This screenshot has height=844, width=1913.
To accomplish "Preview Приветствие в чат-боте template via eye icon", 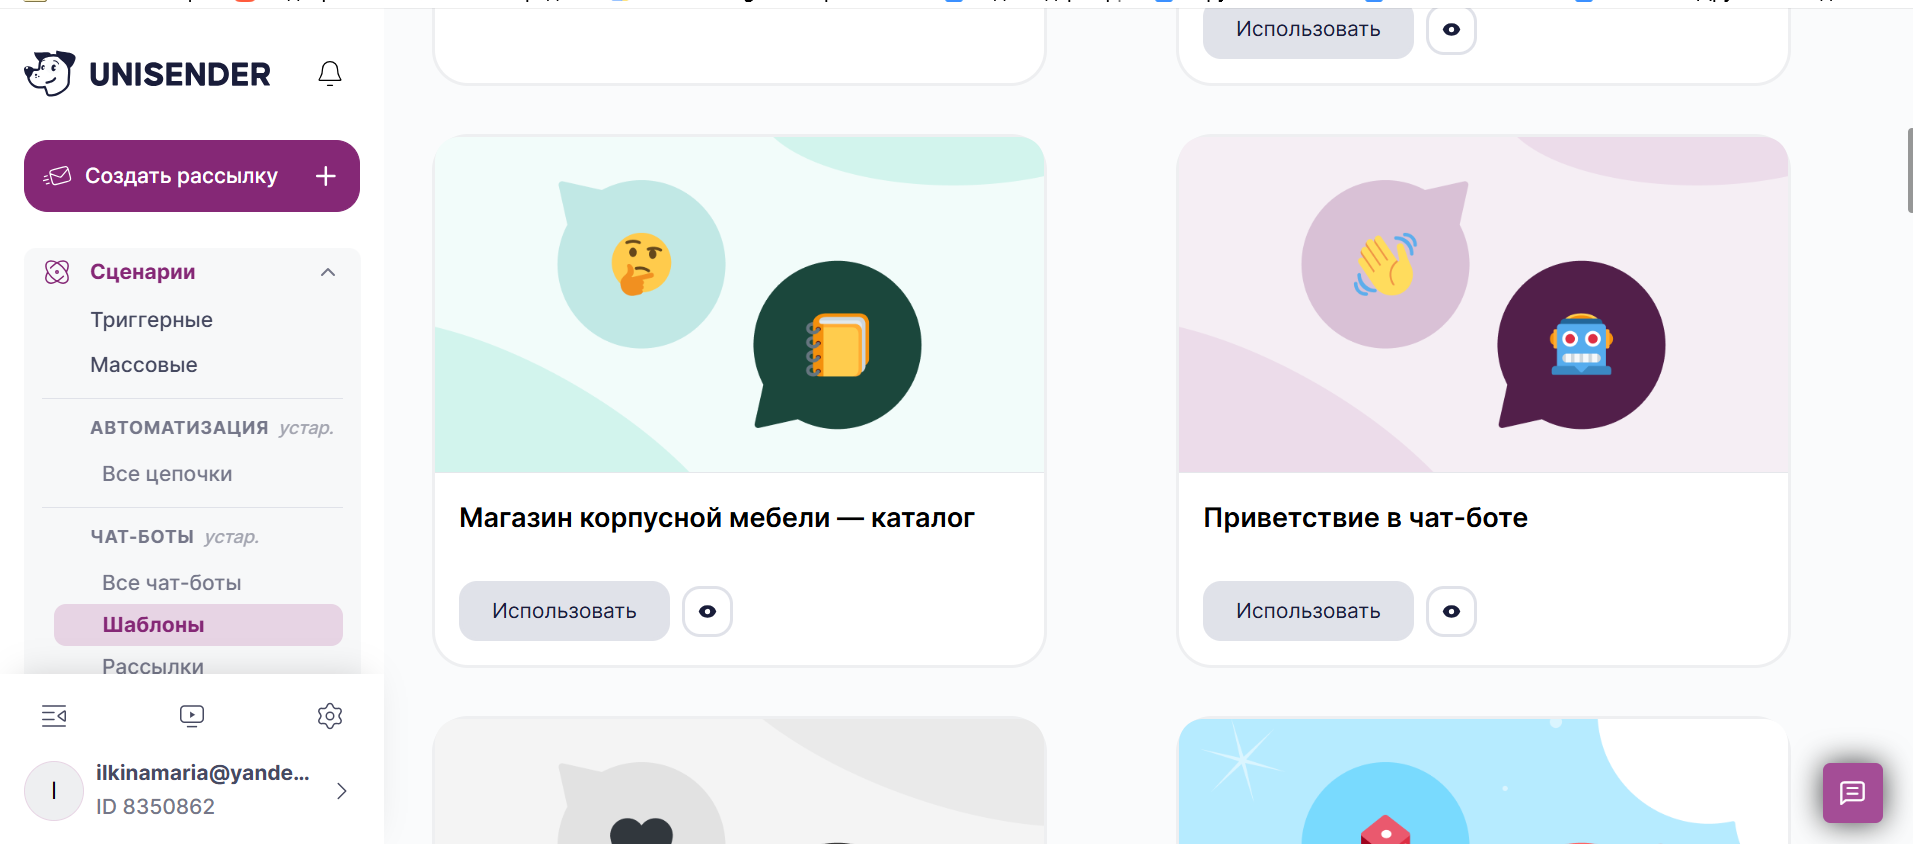I will tap(1452, 611).
